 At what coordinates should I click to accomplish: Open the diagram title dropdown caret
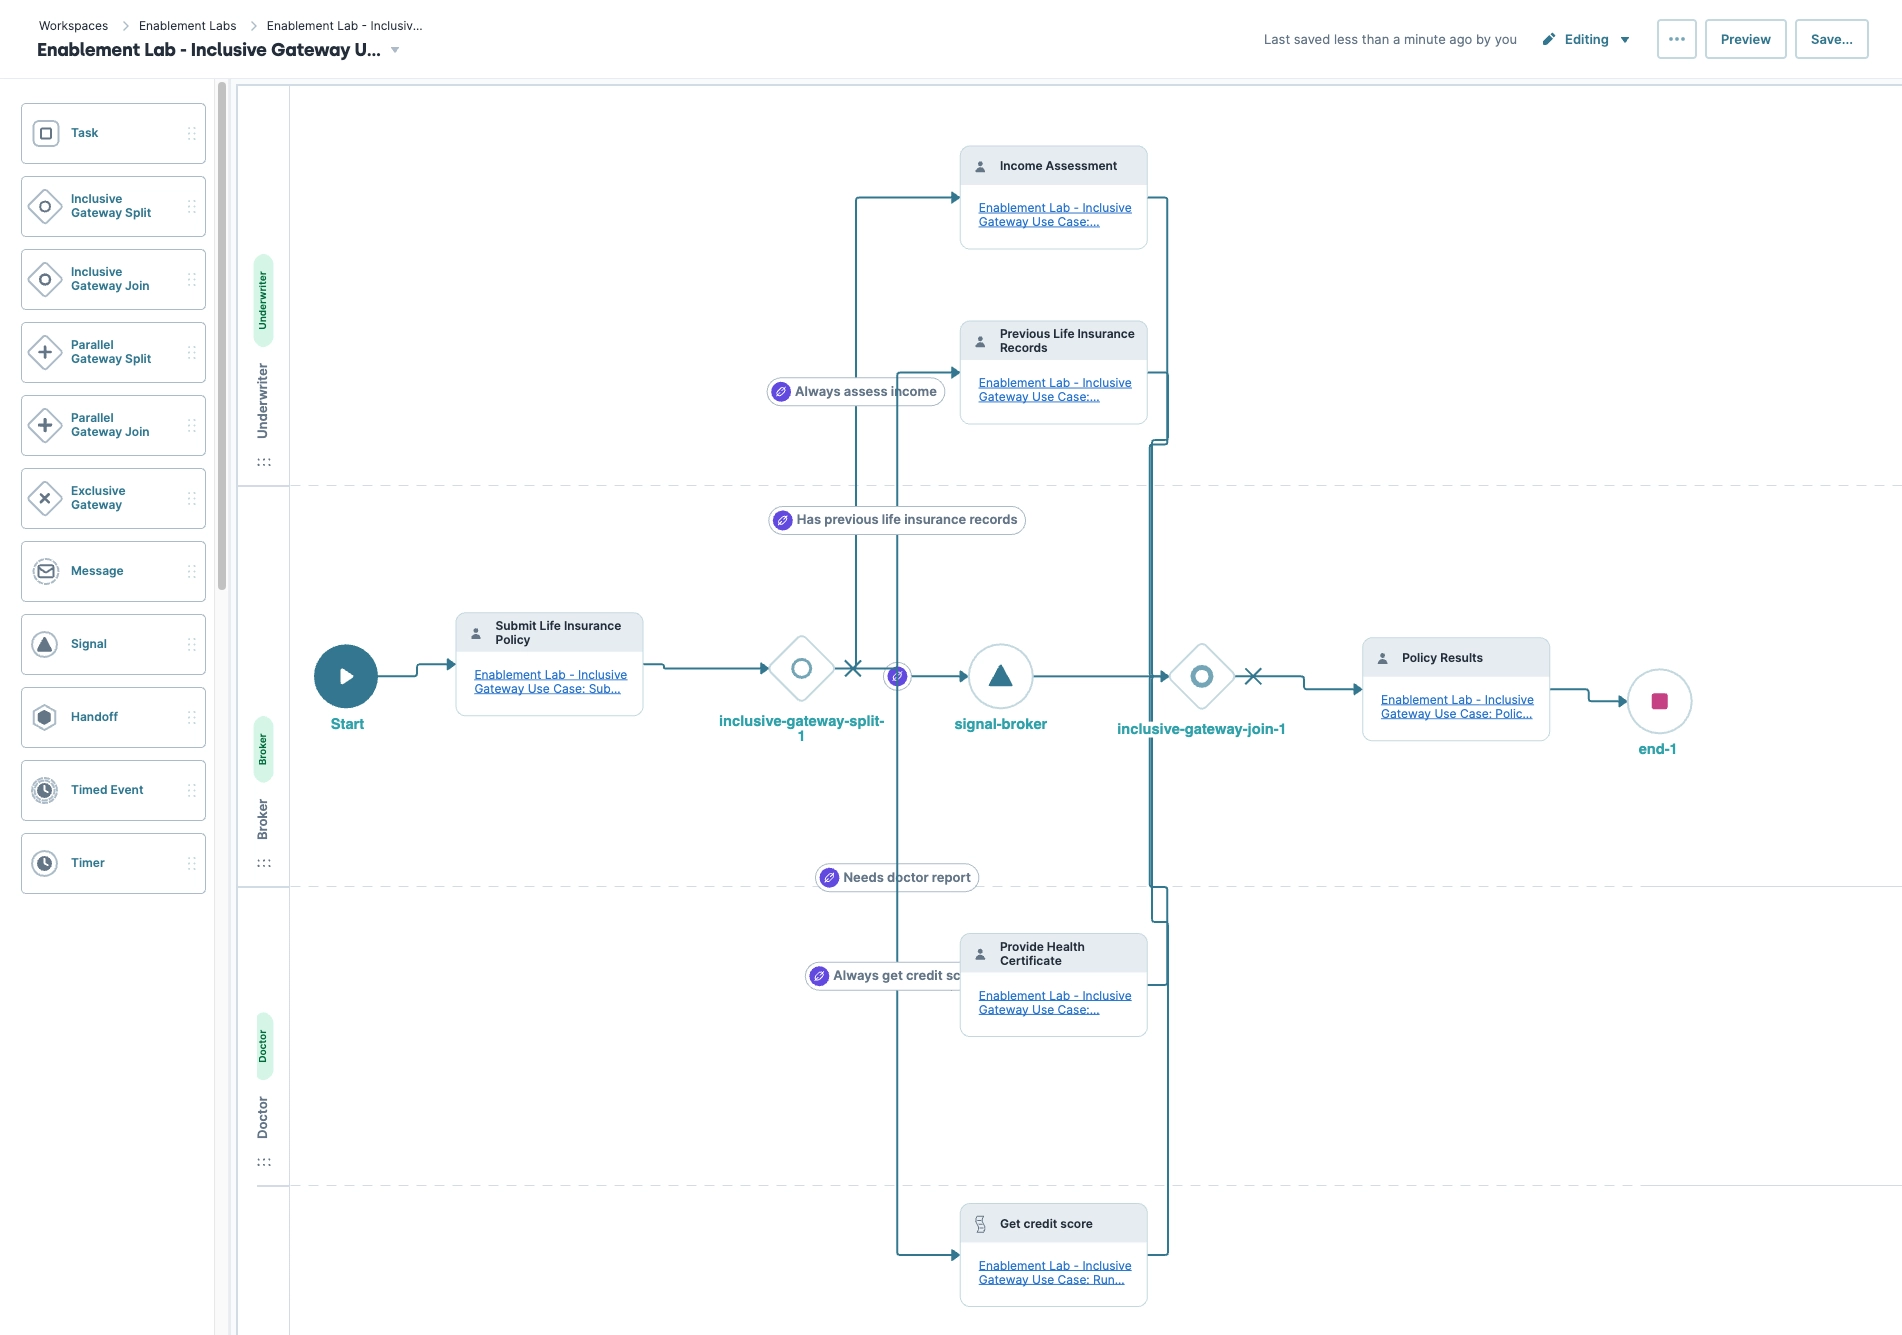click(396, 49)
